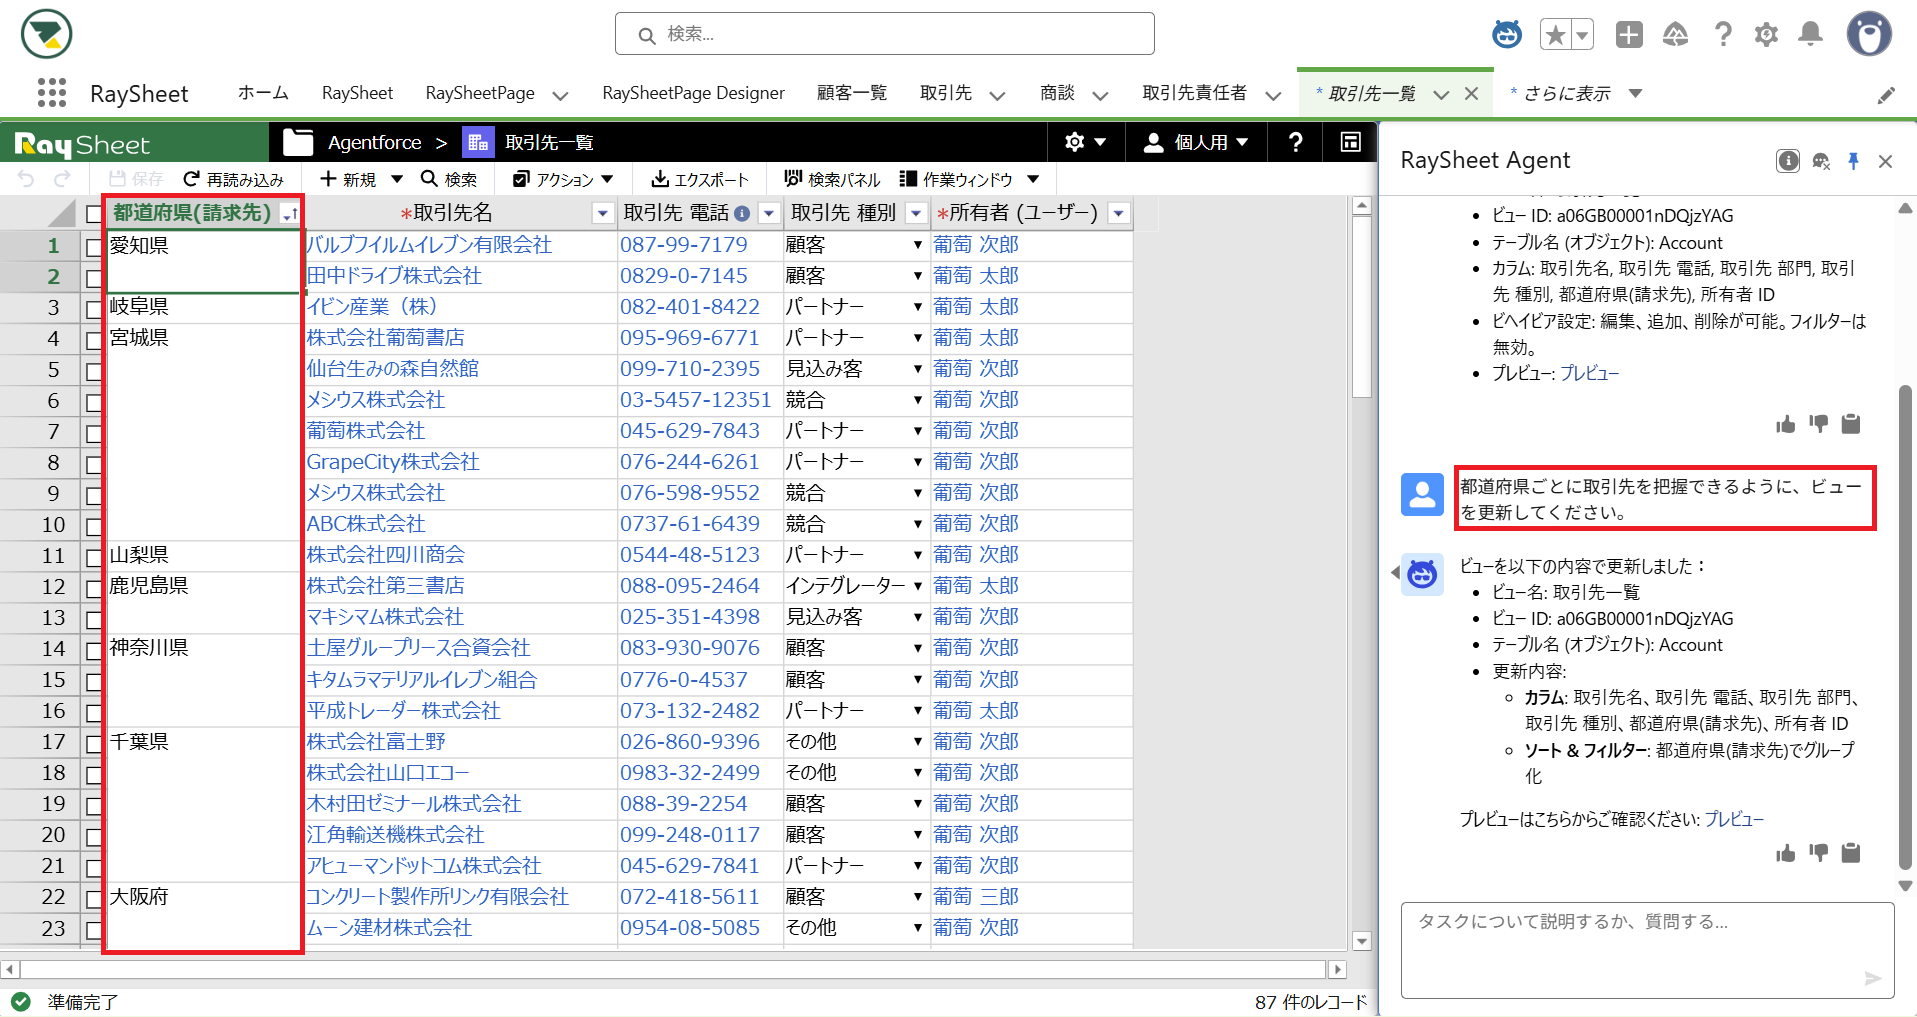Copy the latest agent reply to clipboard

coord(1851,853)
